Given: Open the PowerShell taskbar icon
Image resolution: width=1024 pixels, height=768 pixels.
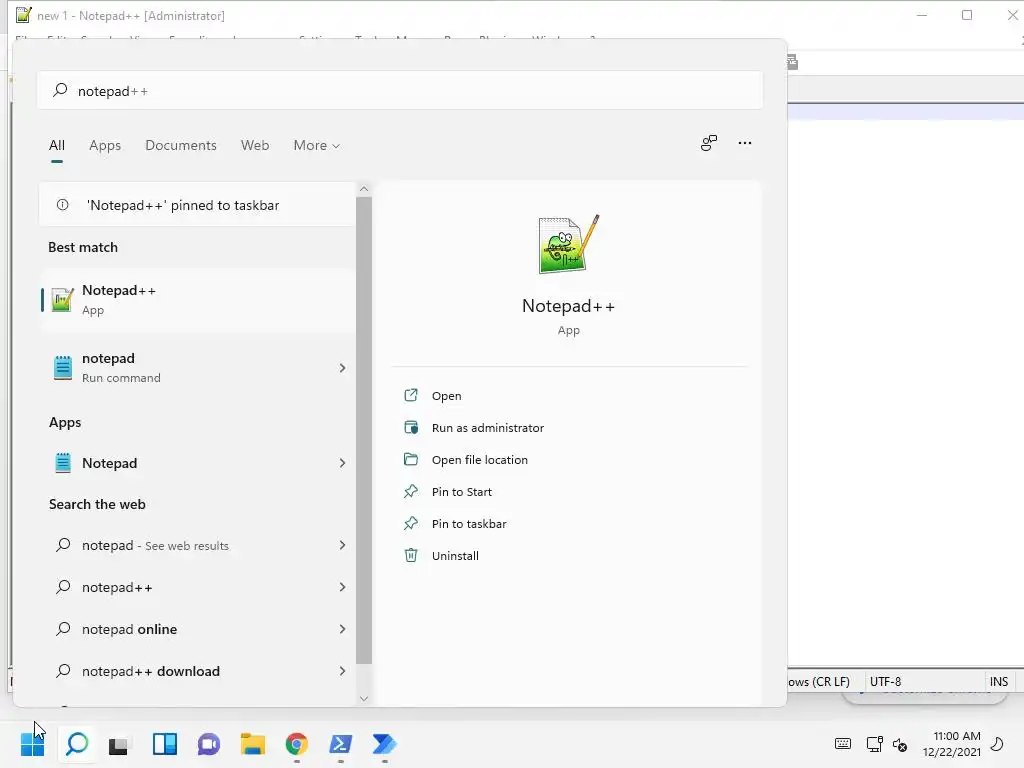Looking at the screenshot, I should point(340,744).
